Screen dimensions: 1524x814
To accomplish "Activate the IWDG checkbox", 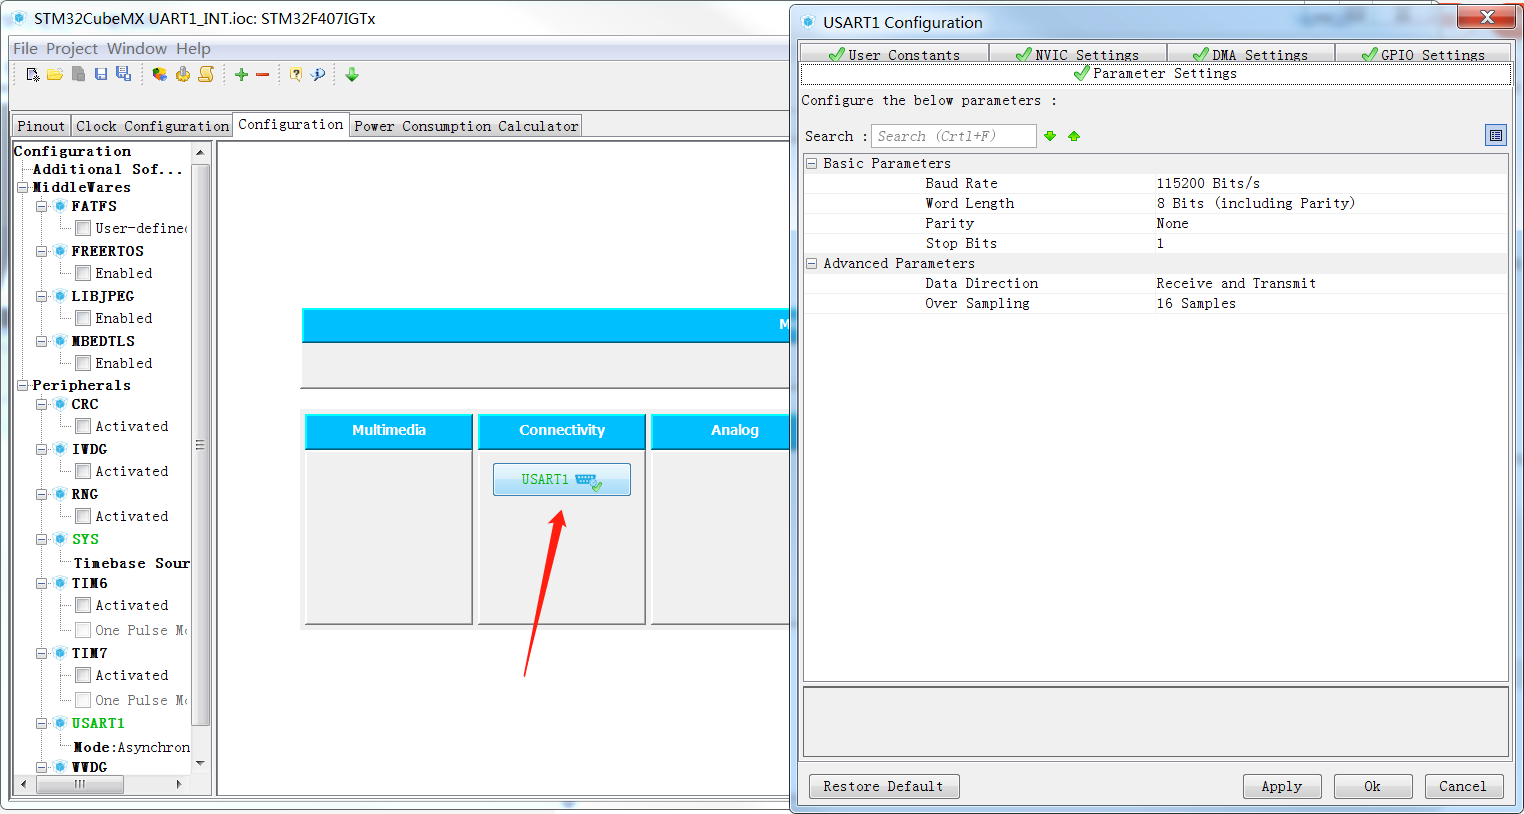I will pos(83,471).
